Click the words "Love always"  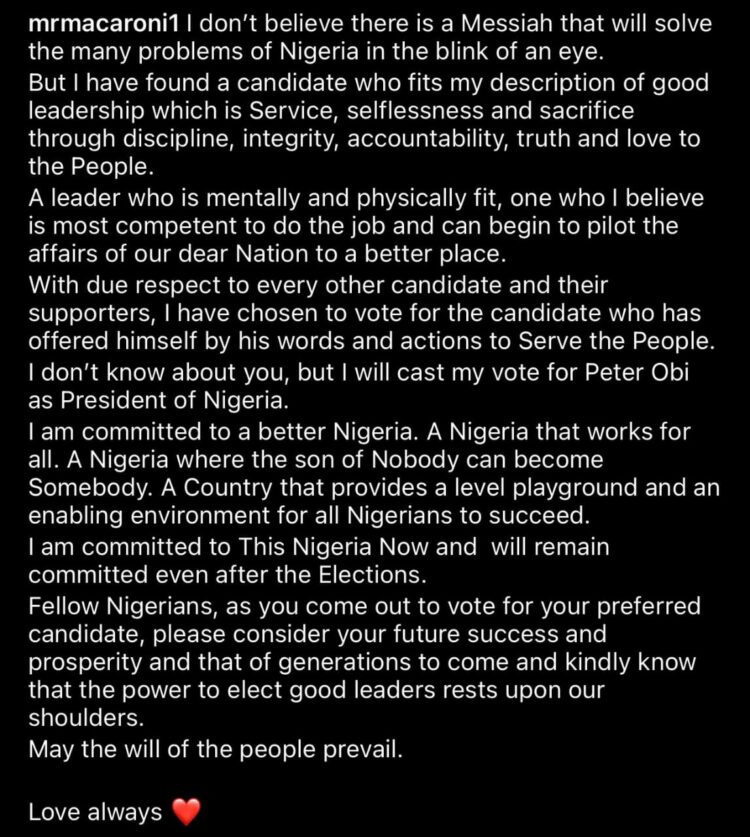pos(95,812)
